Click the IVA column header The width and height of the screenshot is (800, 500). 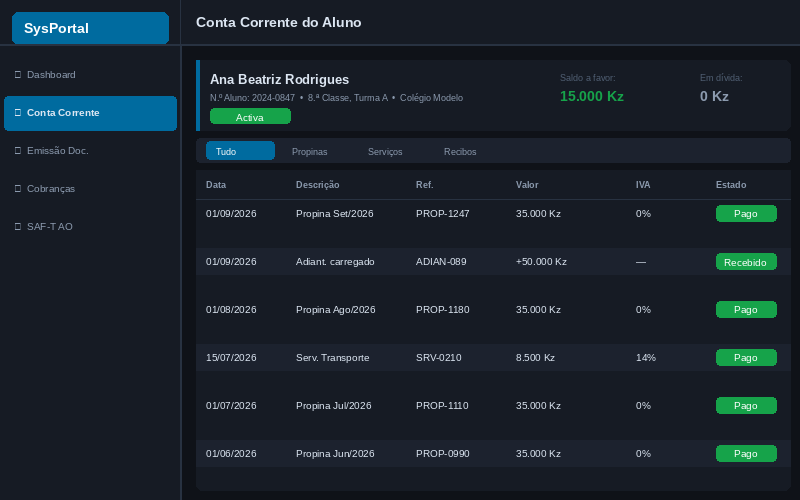(x=643, y=185)
